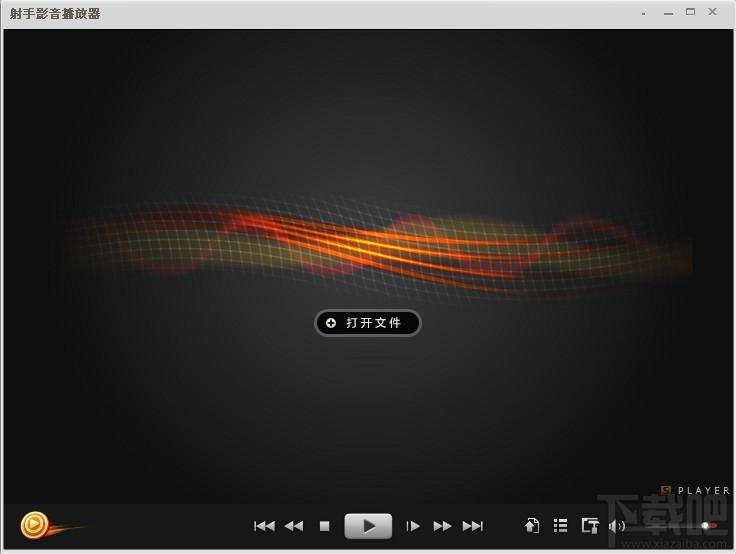This screenshot has height=554, width=736.
Task: Show the playlist panel
Action: pos(560,526)
